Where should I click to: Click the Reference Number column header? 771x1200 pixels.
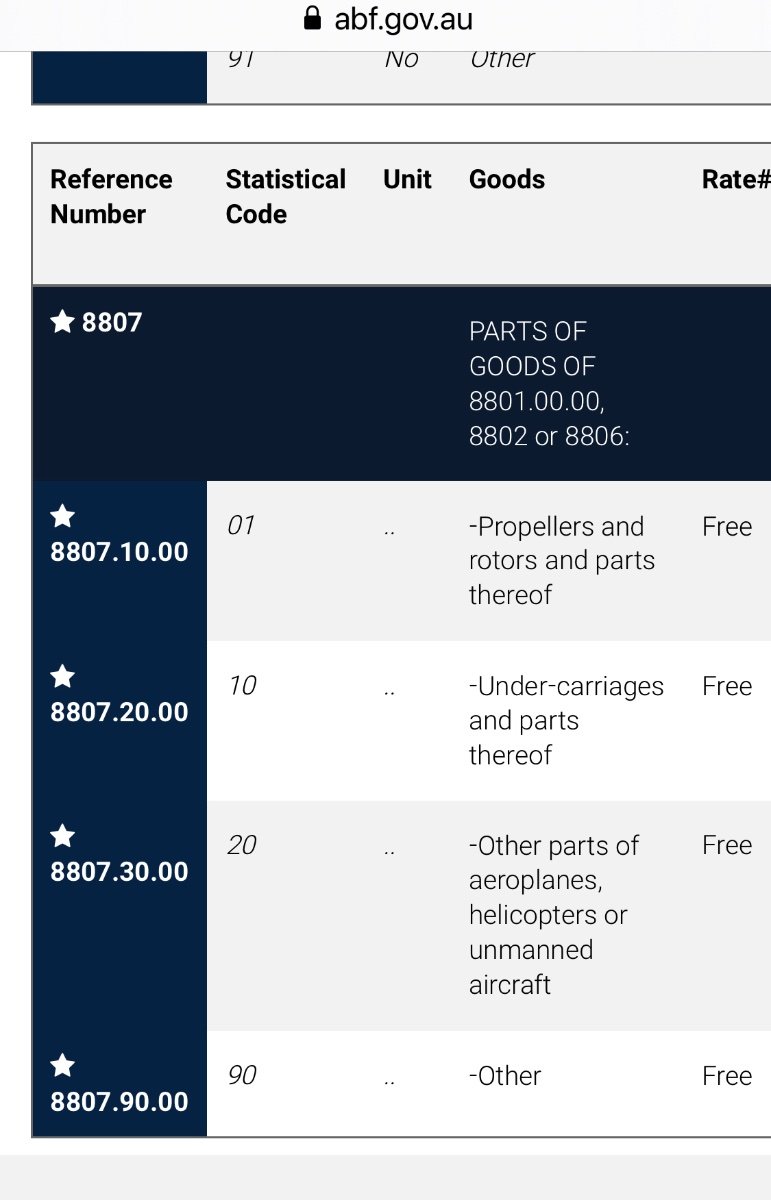(111, 197)
